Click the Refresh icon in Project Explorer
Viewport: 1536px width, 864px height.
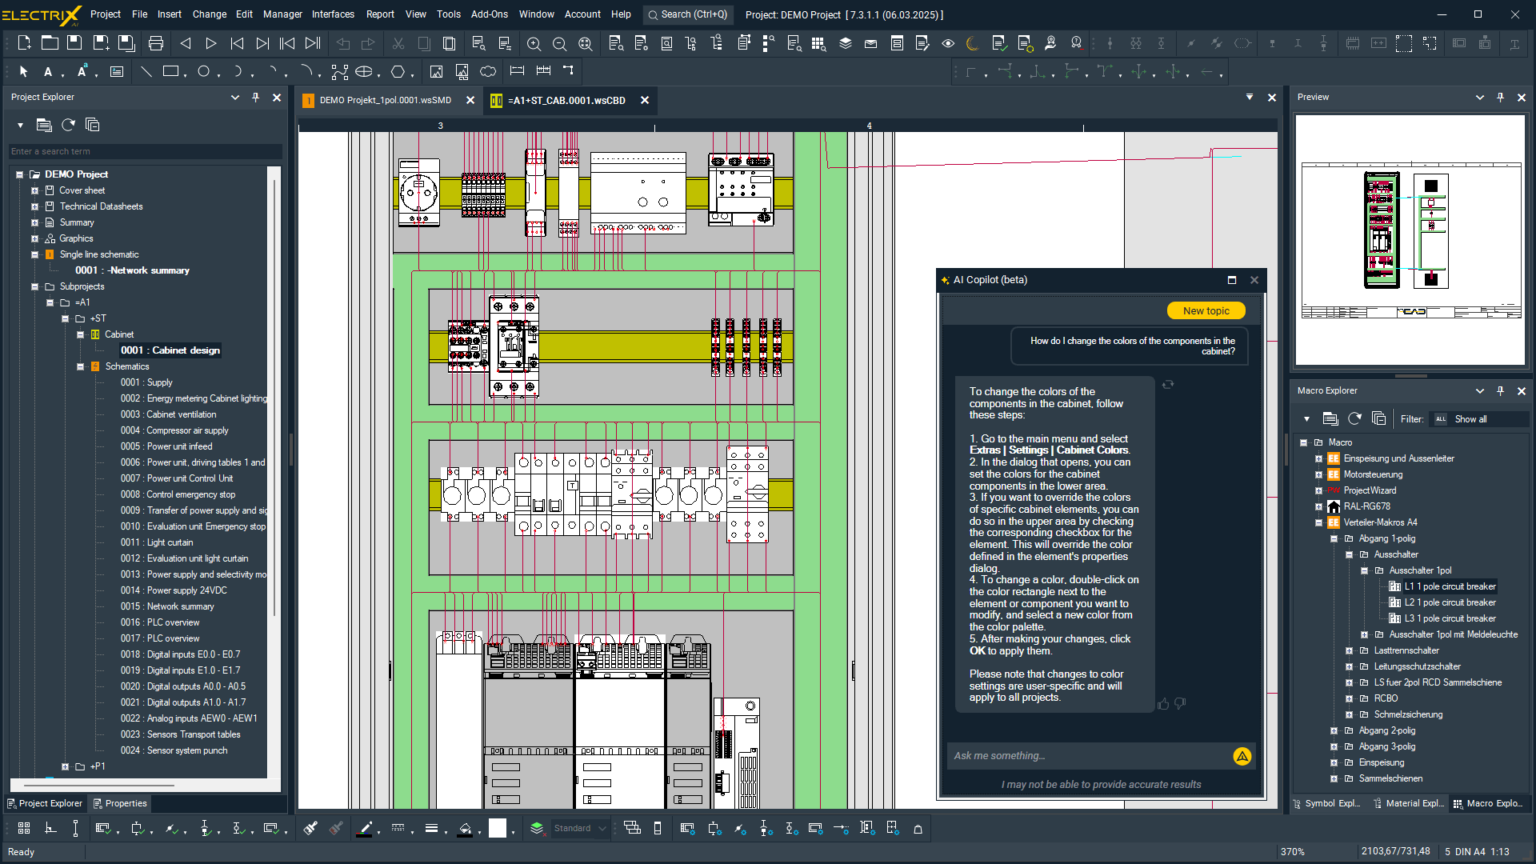pos(66,125)
